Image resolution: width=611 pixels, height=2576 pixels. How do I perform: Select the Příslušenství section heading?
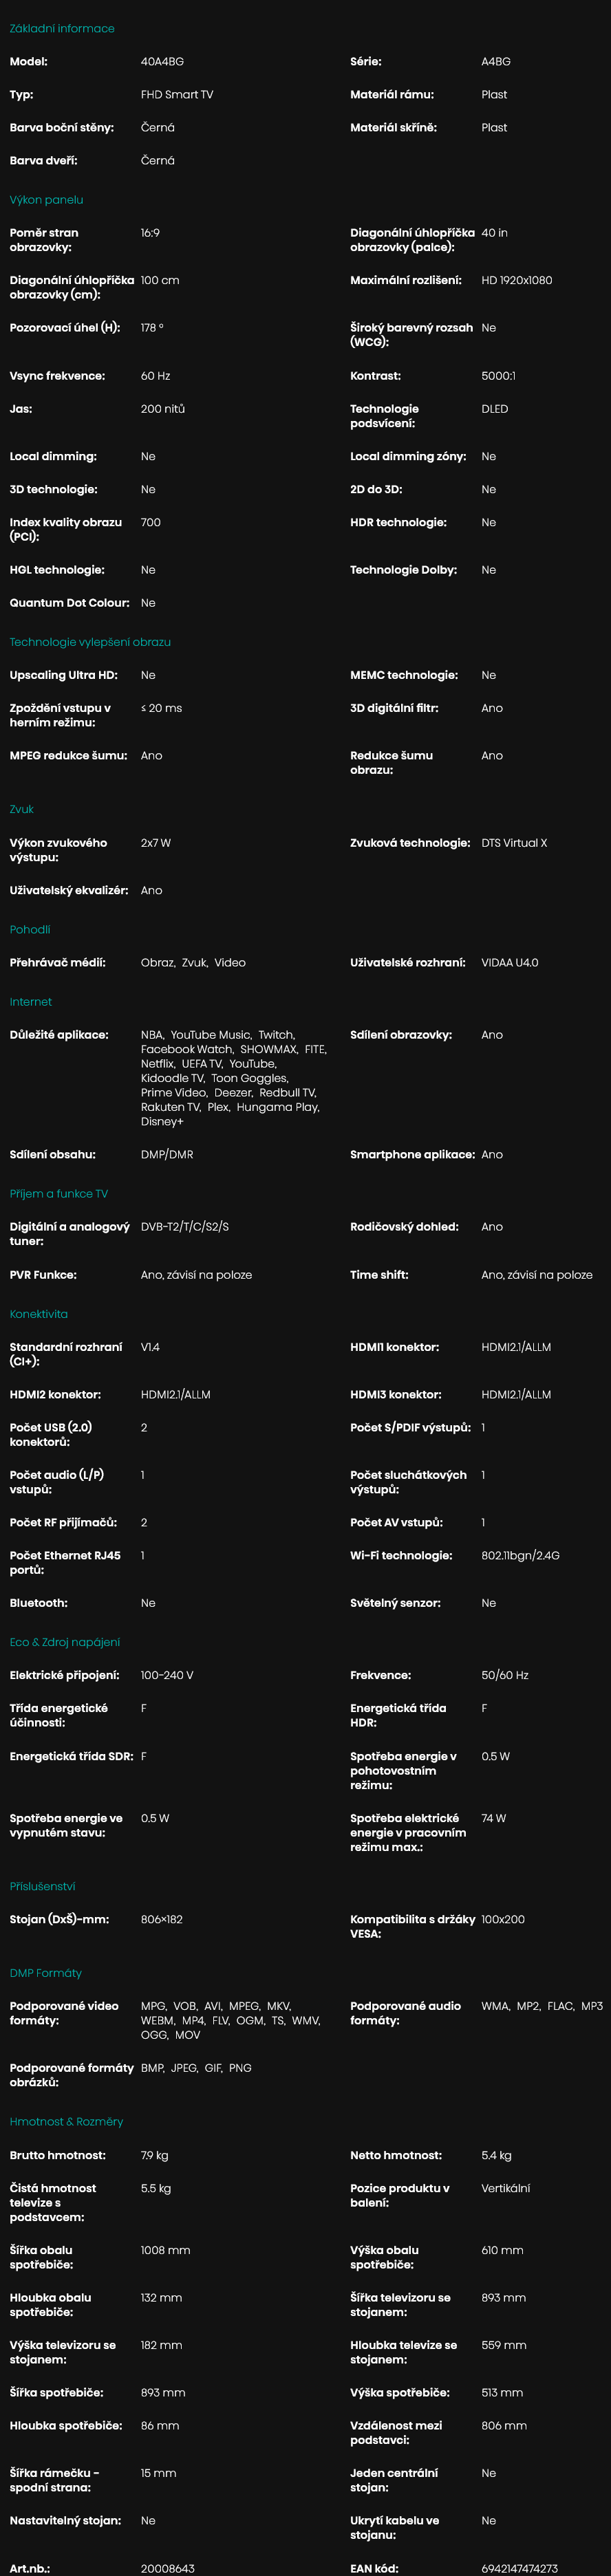43,1886
